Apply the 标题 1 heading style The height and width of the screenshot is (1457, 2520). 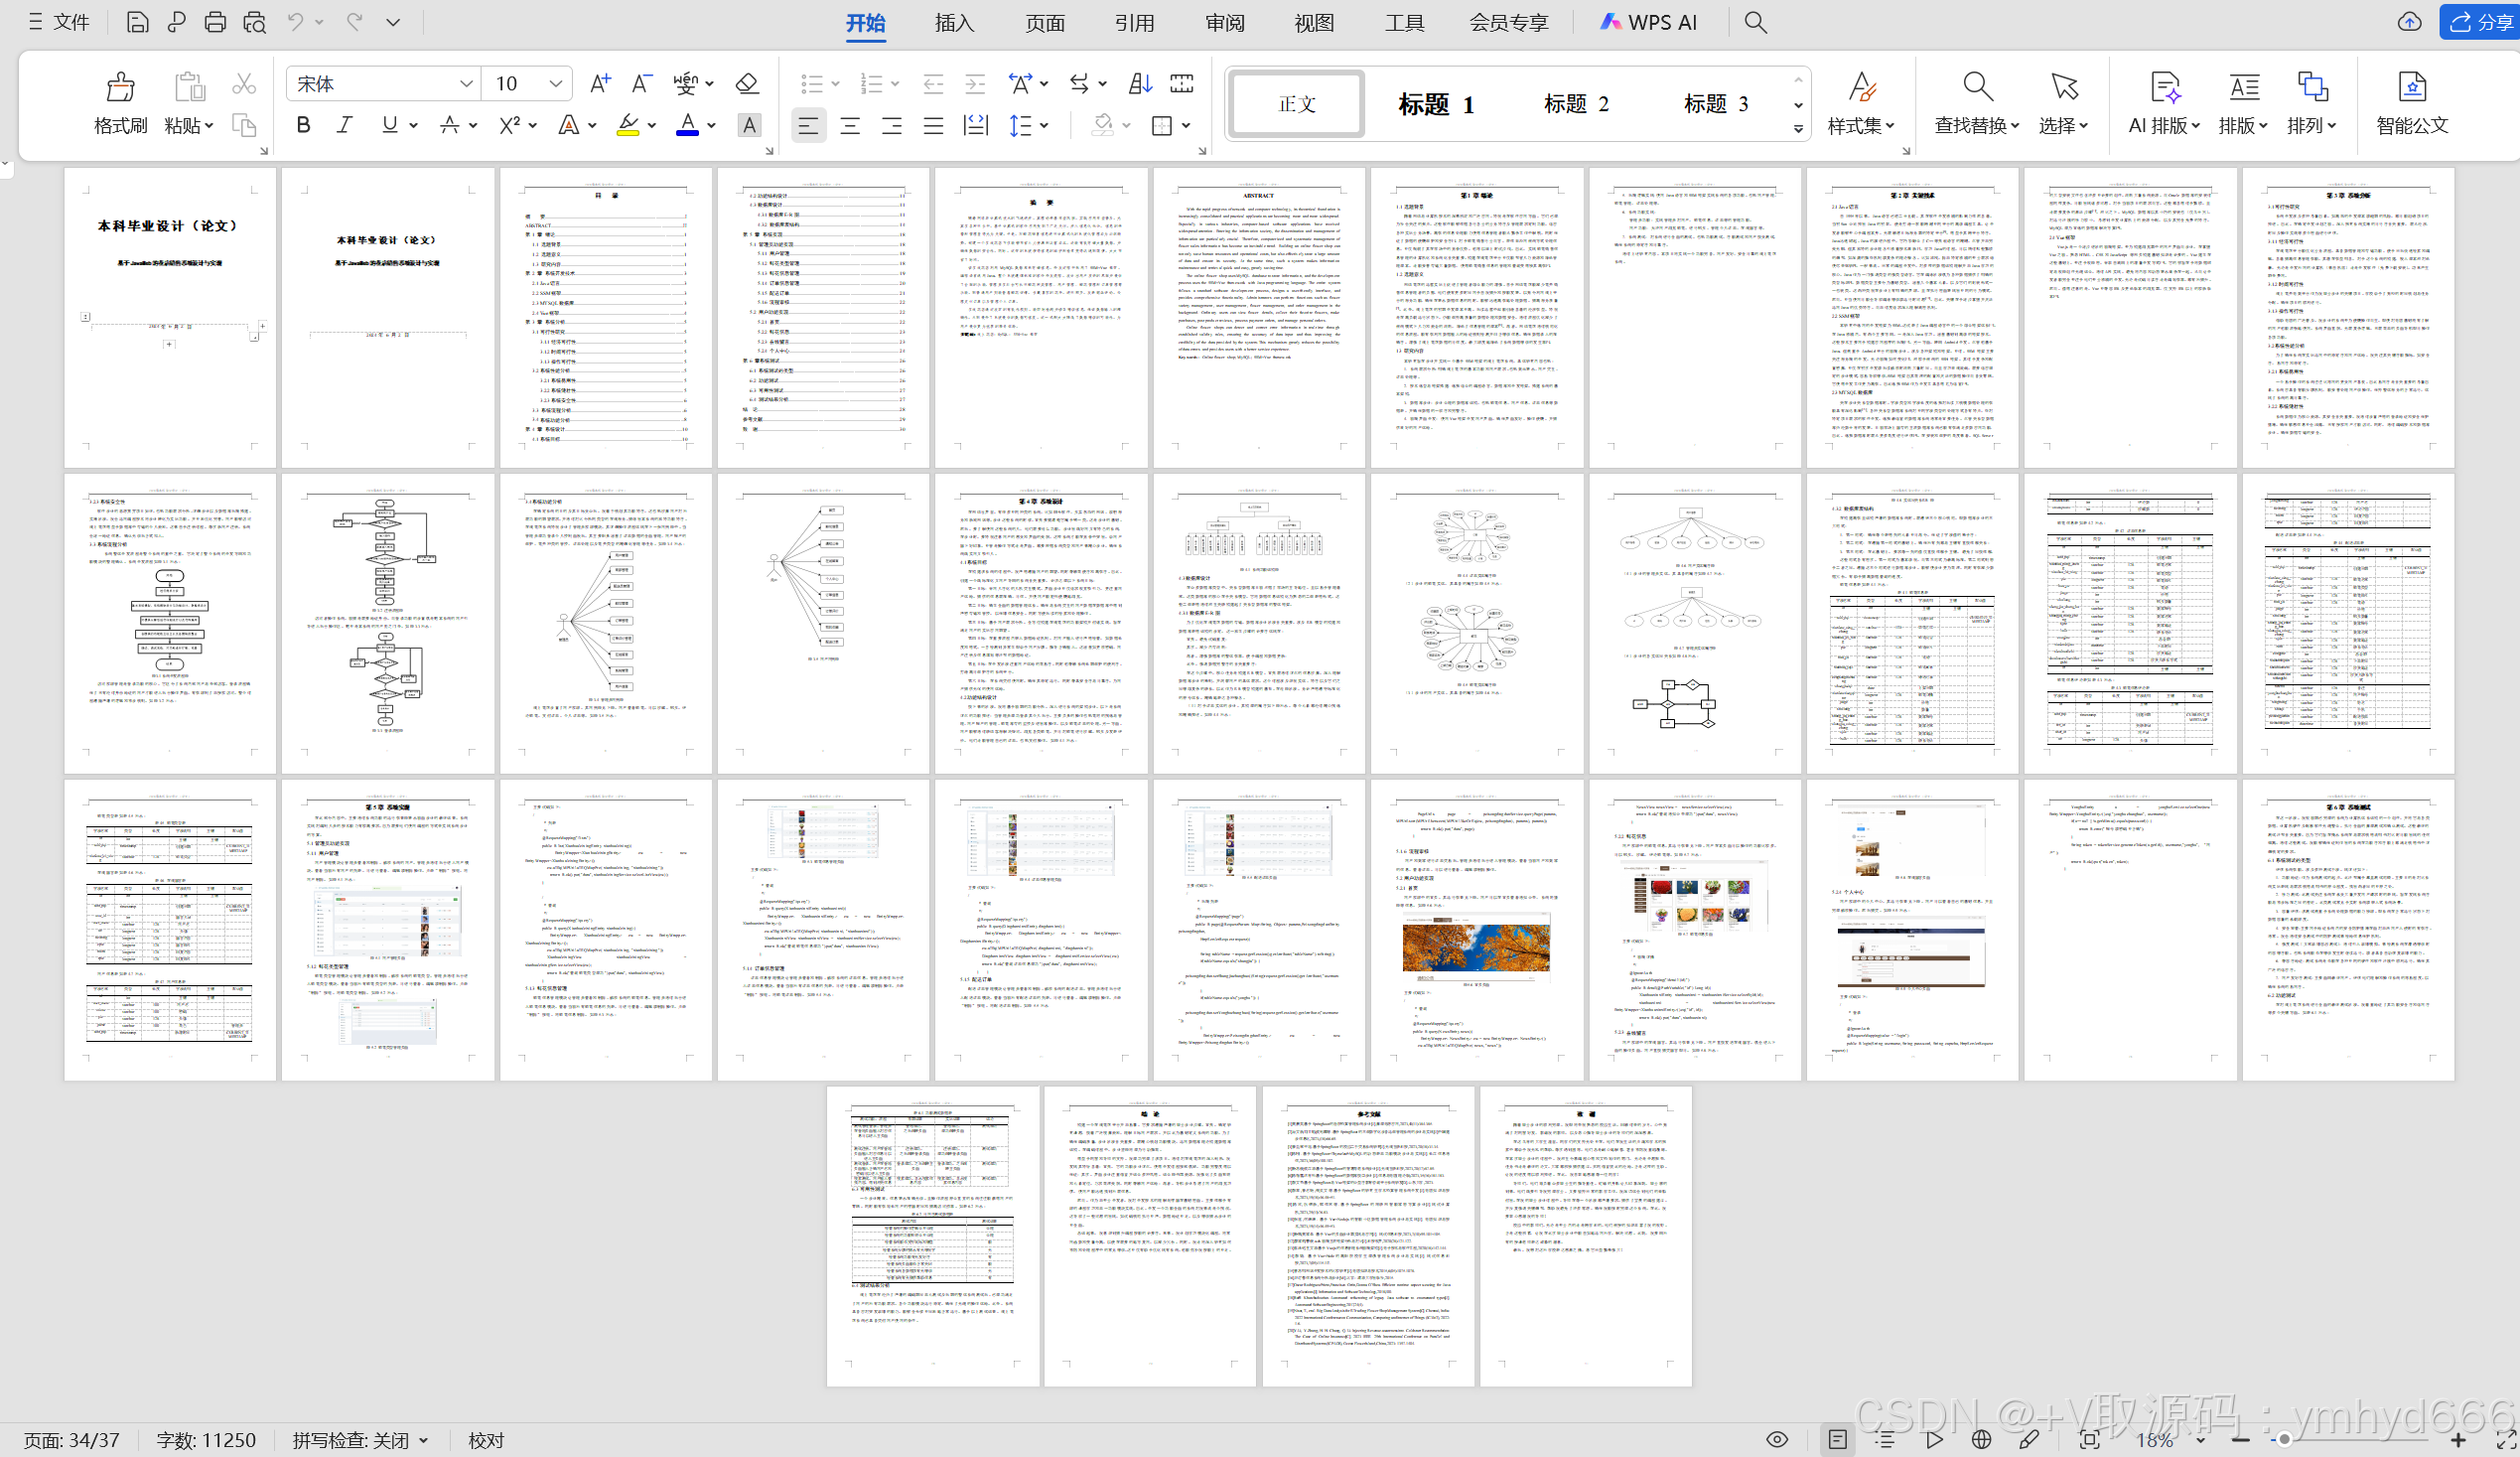tap(1435, 104)
